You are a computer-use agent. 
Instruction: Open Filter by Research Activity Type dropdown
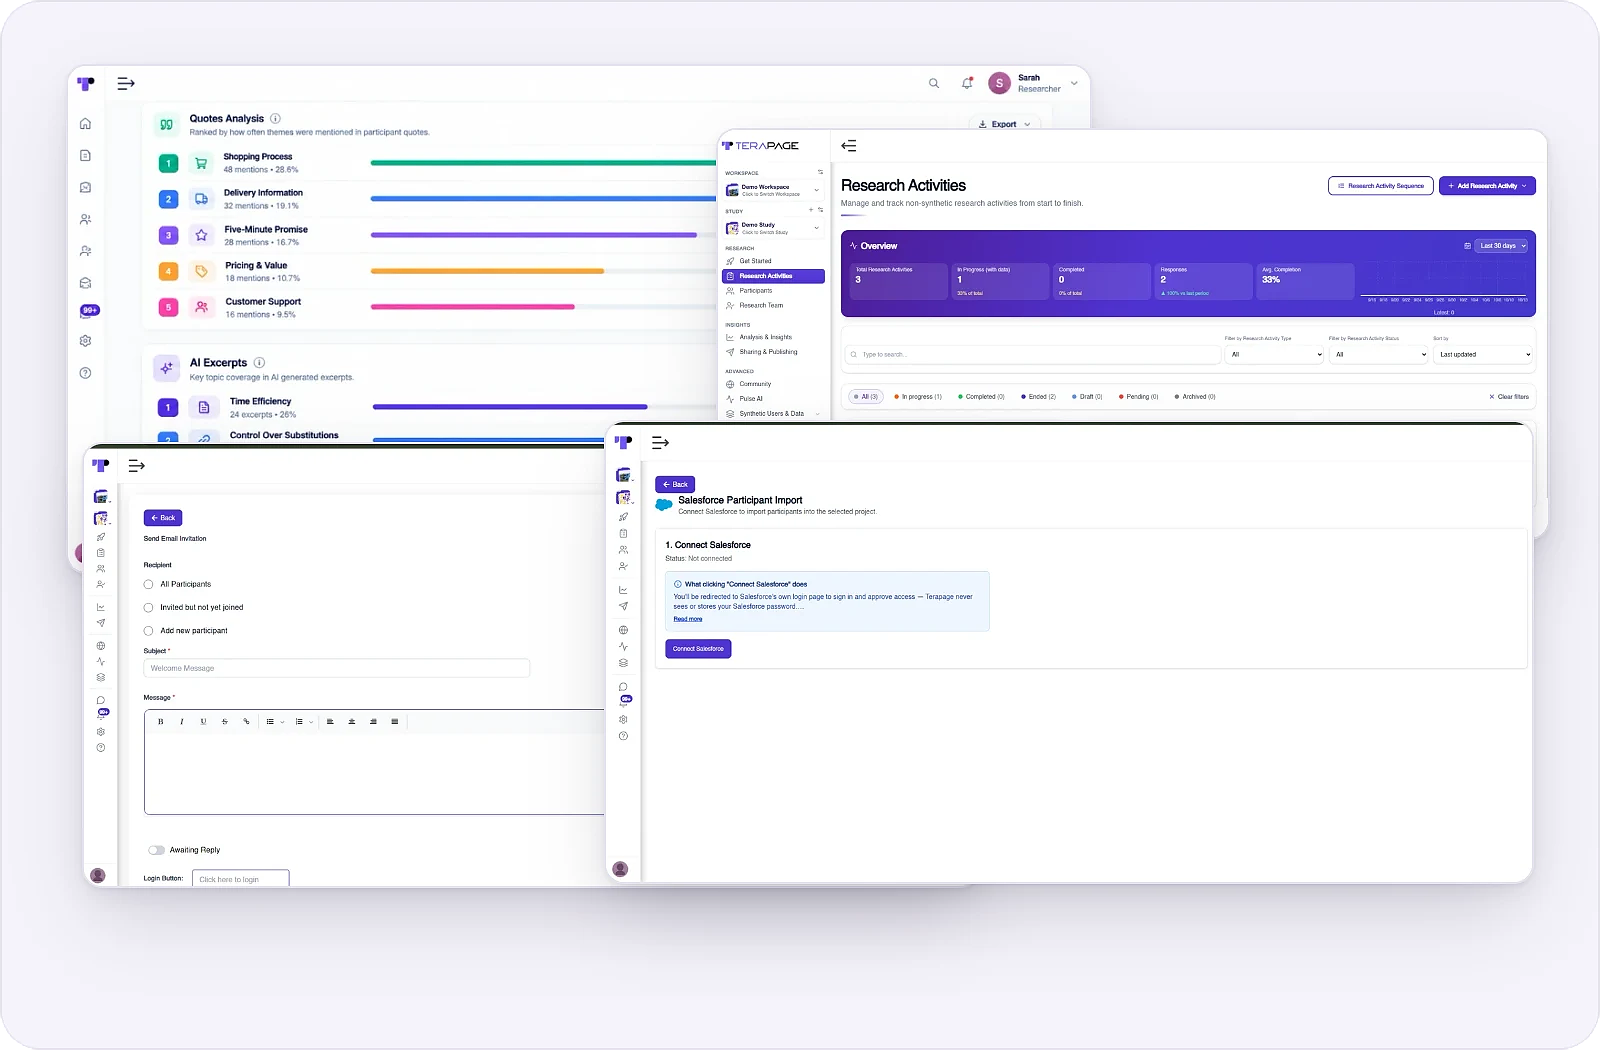(1275, 354)
